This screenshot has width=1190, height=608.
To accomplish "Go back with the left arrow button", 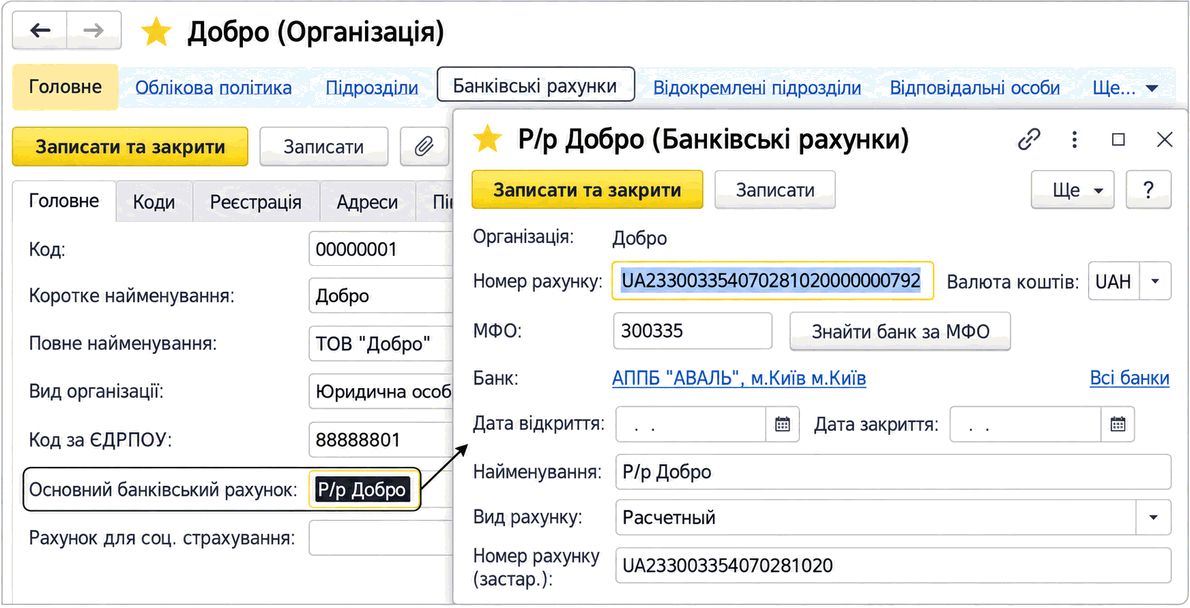I will (39, 30).
